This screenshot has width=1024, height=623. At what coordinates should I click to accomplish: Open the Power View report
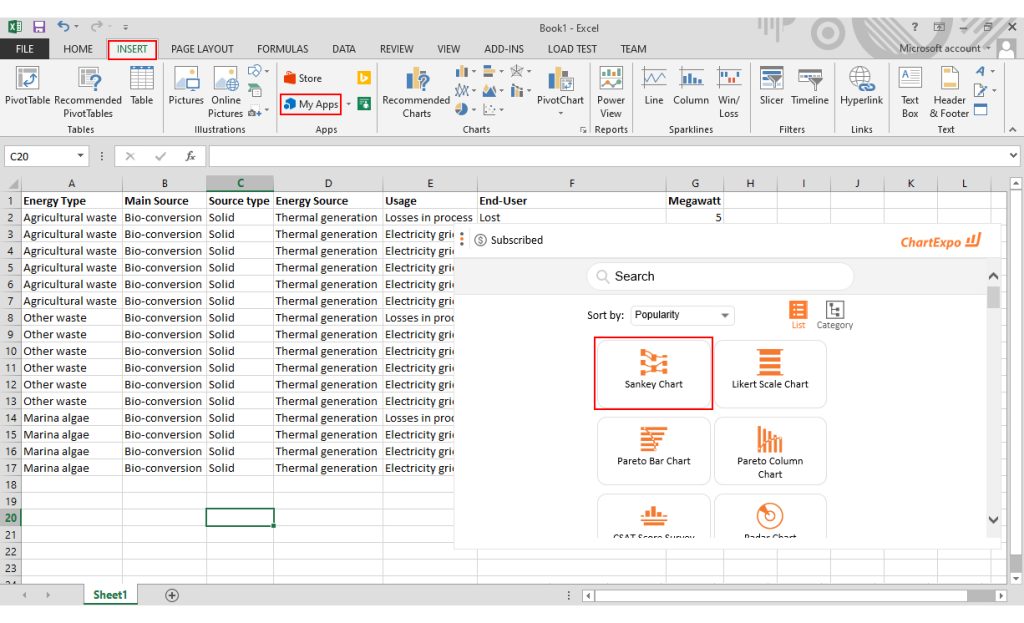pos(610,91)
